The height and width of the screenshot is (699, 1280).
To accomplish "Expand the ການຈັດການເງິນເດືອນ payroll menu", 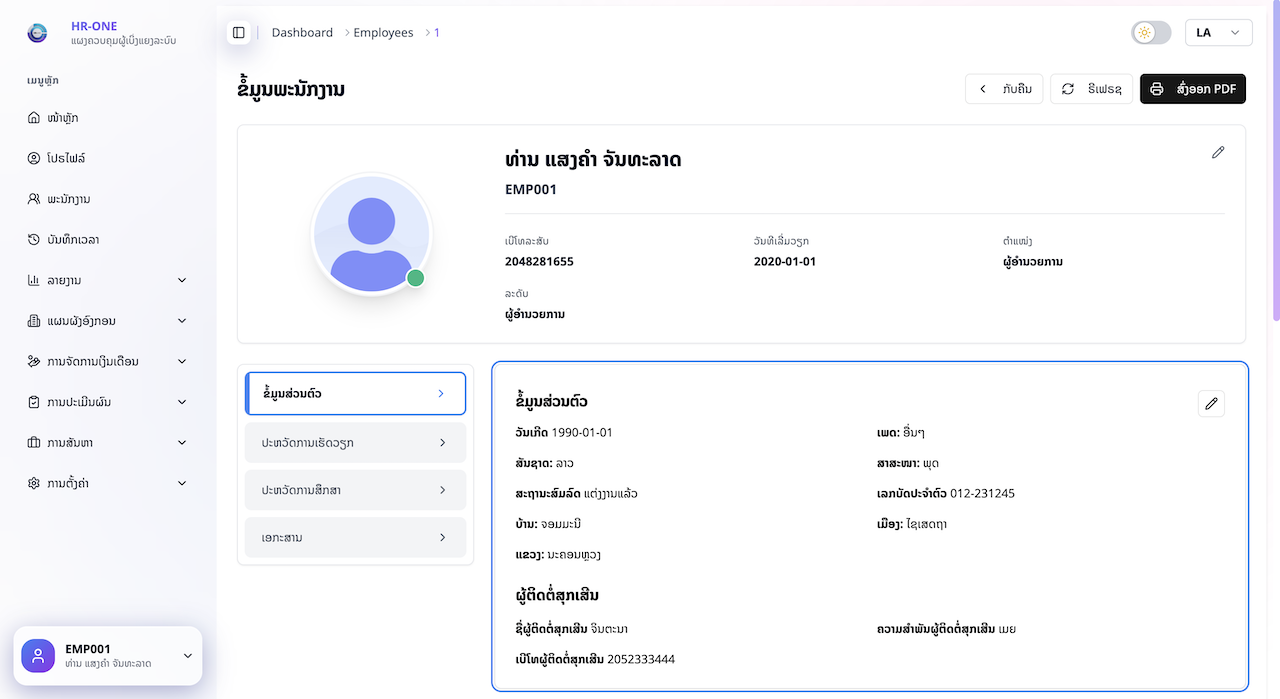I will tap(106, 361).
